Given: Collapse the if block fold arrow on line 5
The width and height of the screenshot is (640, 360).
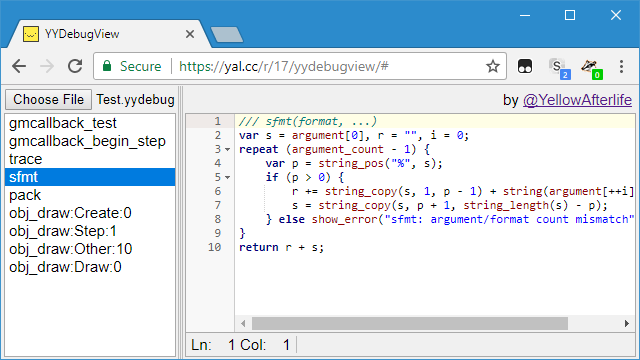Looking at the screenshot, I should [228, 178].
